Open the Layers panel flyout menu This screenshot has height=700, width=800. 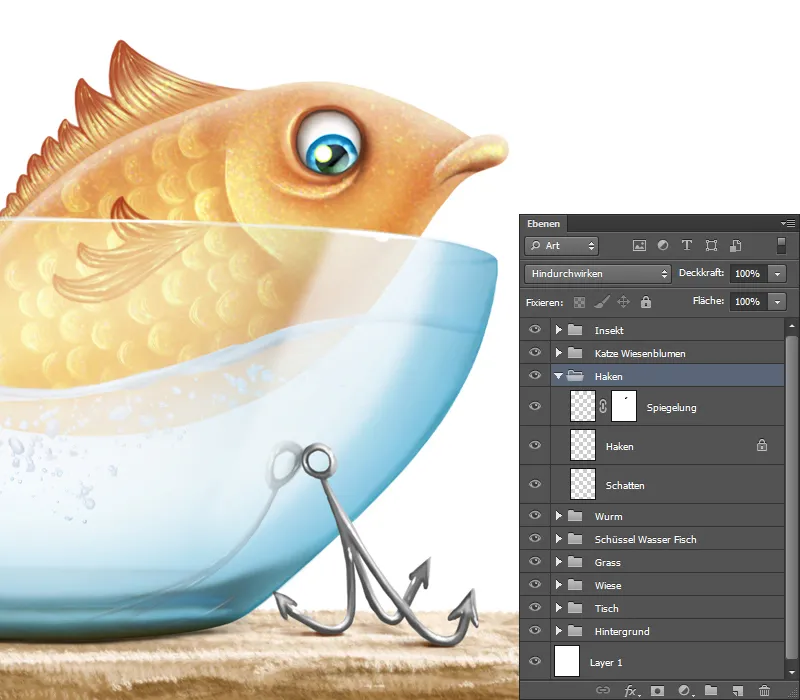point(789,223)
